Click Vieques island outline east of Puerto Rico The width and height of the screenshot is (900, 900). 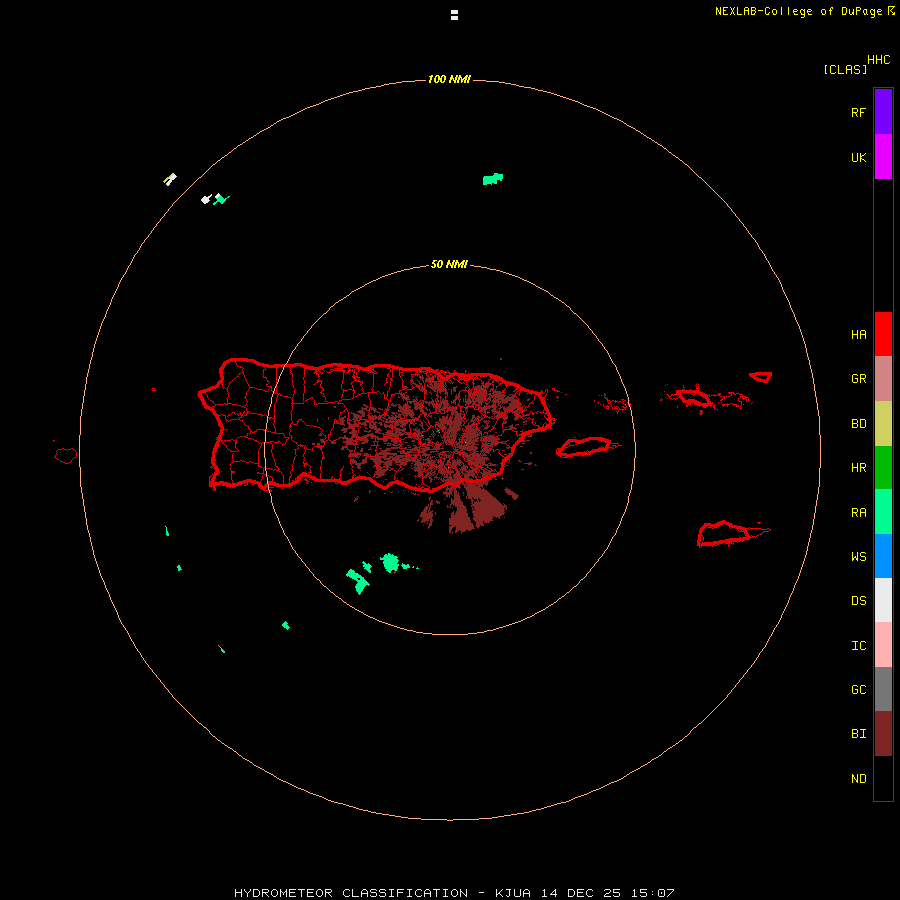tap(584, 447)
